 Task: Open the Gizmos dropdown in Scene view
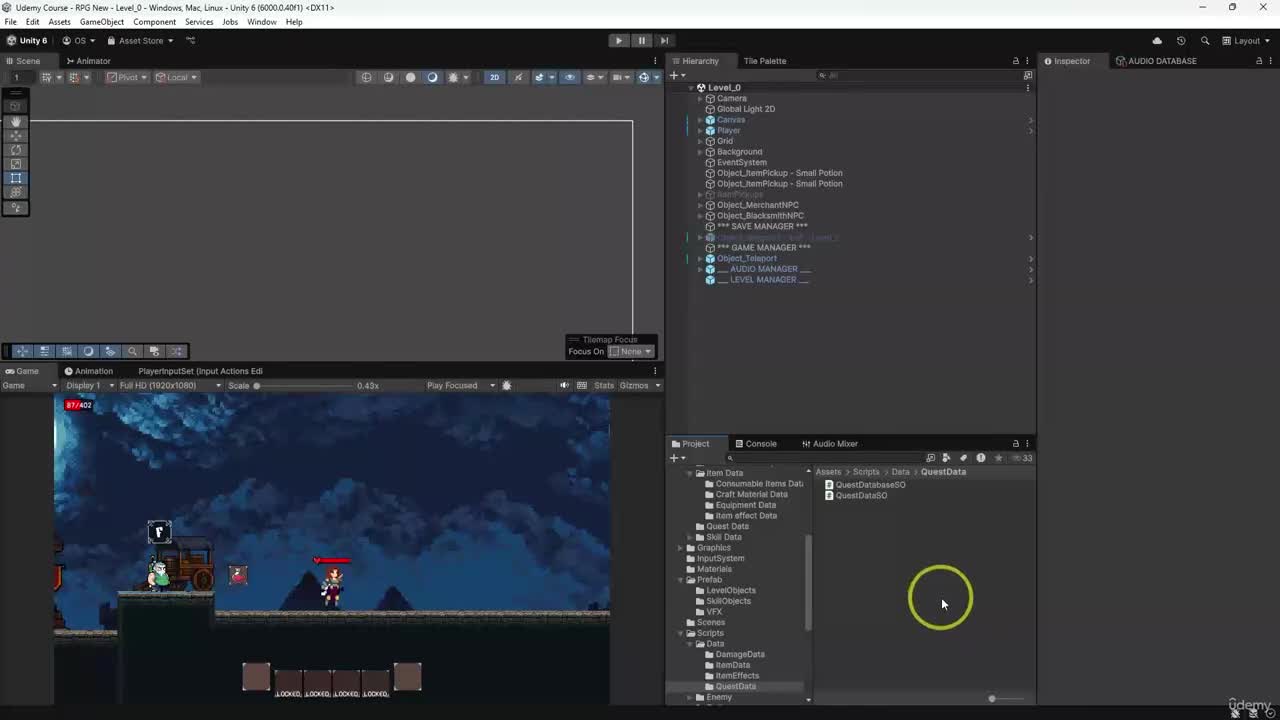point(647,77)
